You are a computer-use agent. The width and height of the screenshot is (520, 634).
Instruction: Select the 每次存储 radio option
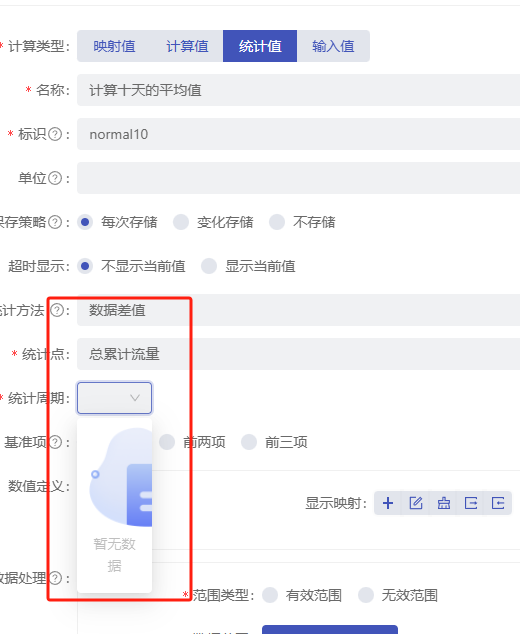pos(85,222)
